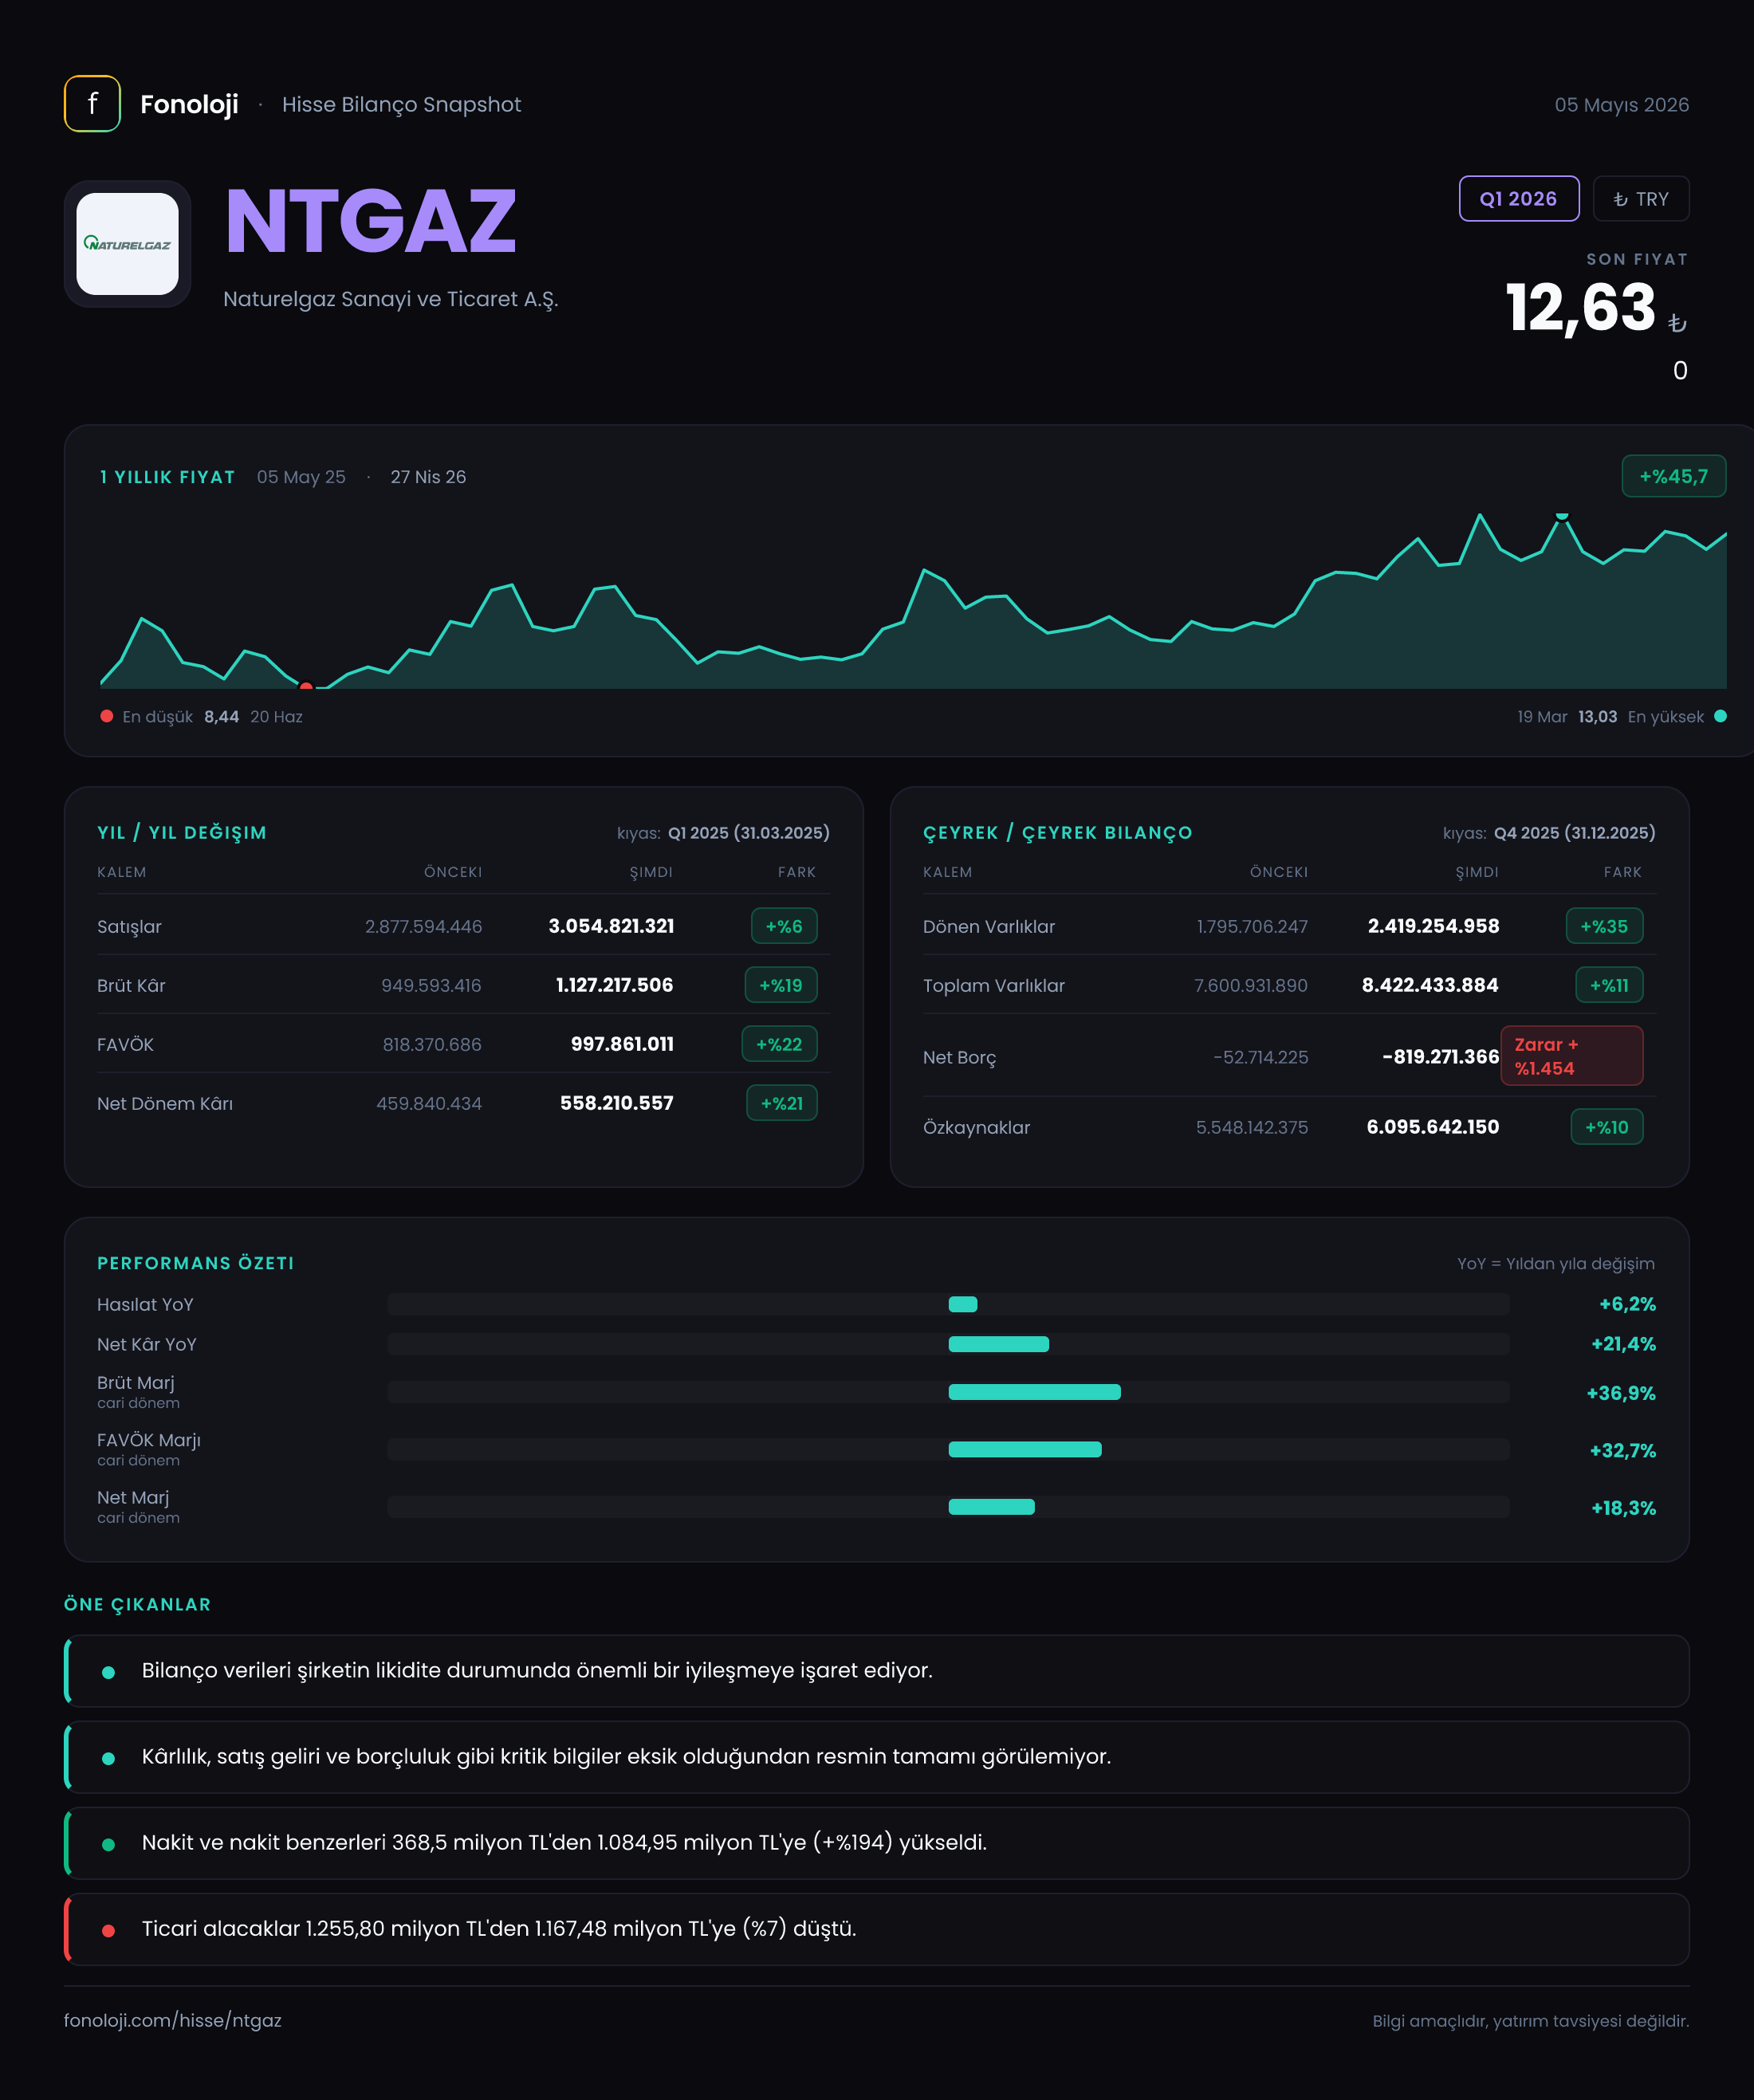Click the highest price value 13,03
This screenshot has width=1754, height=2100.
tap(1597, 717)
